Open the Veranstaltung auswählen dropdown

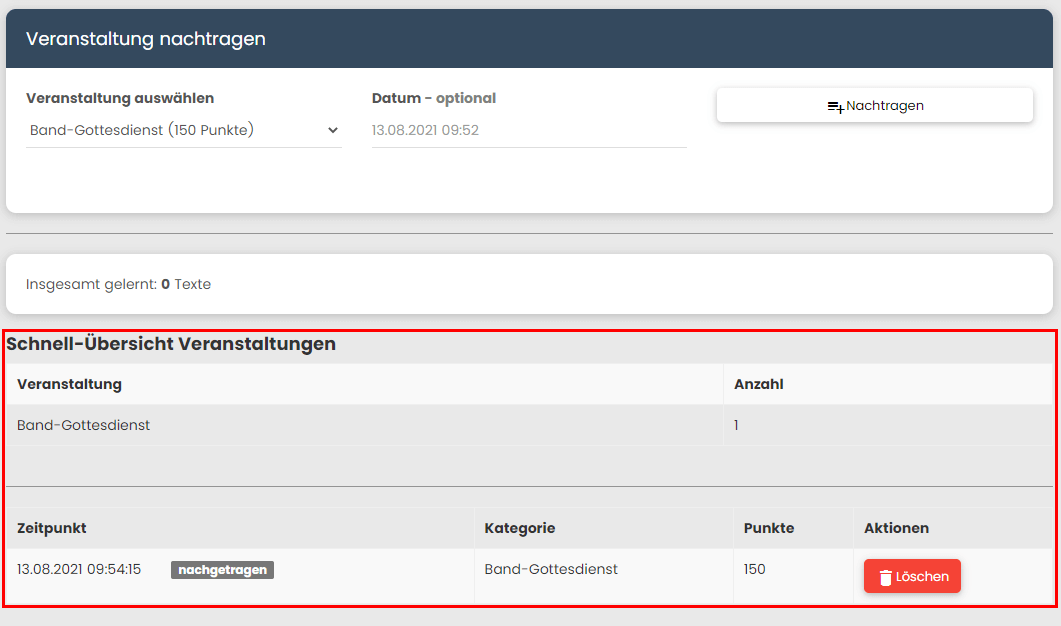[183, 130]
